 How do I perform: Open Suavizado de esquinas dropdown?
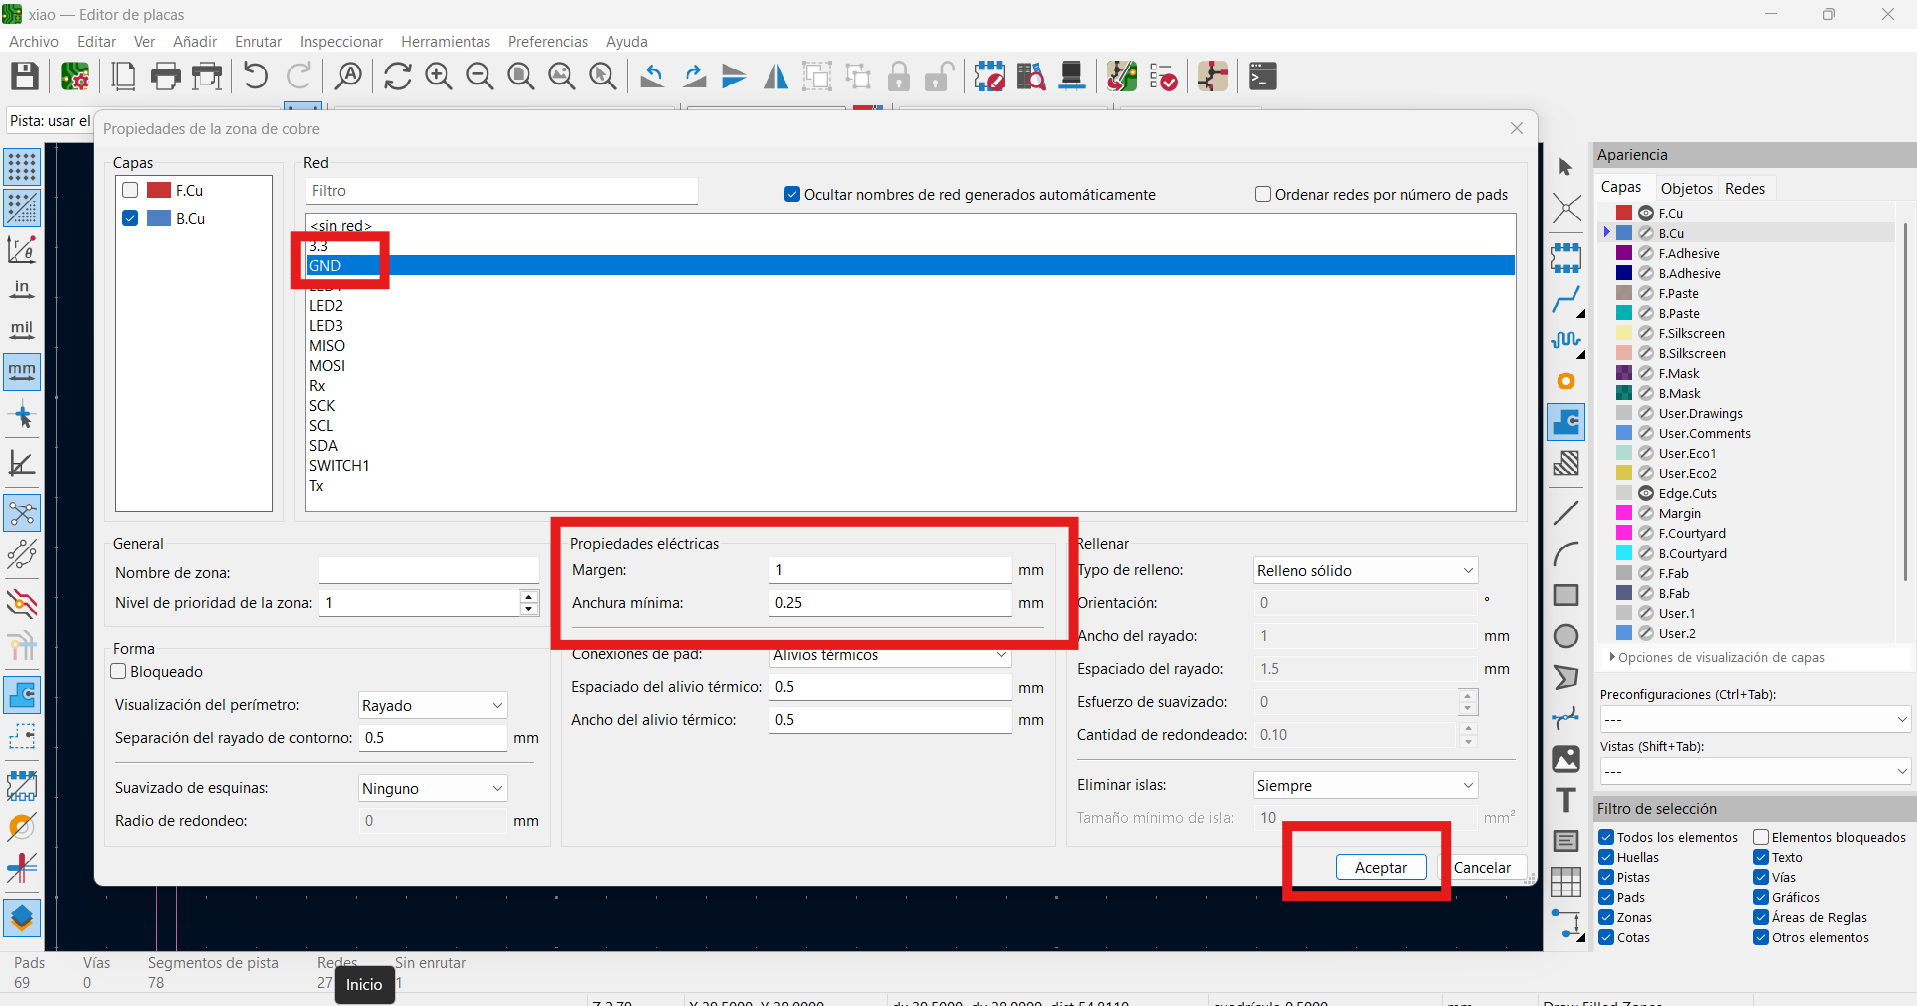(432, 788)
